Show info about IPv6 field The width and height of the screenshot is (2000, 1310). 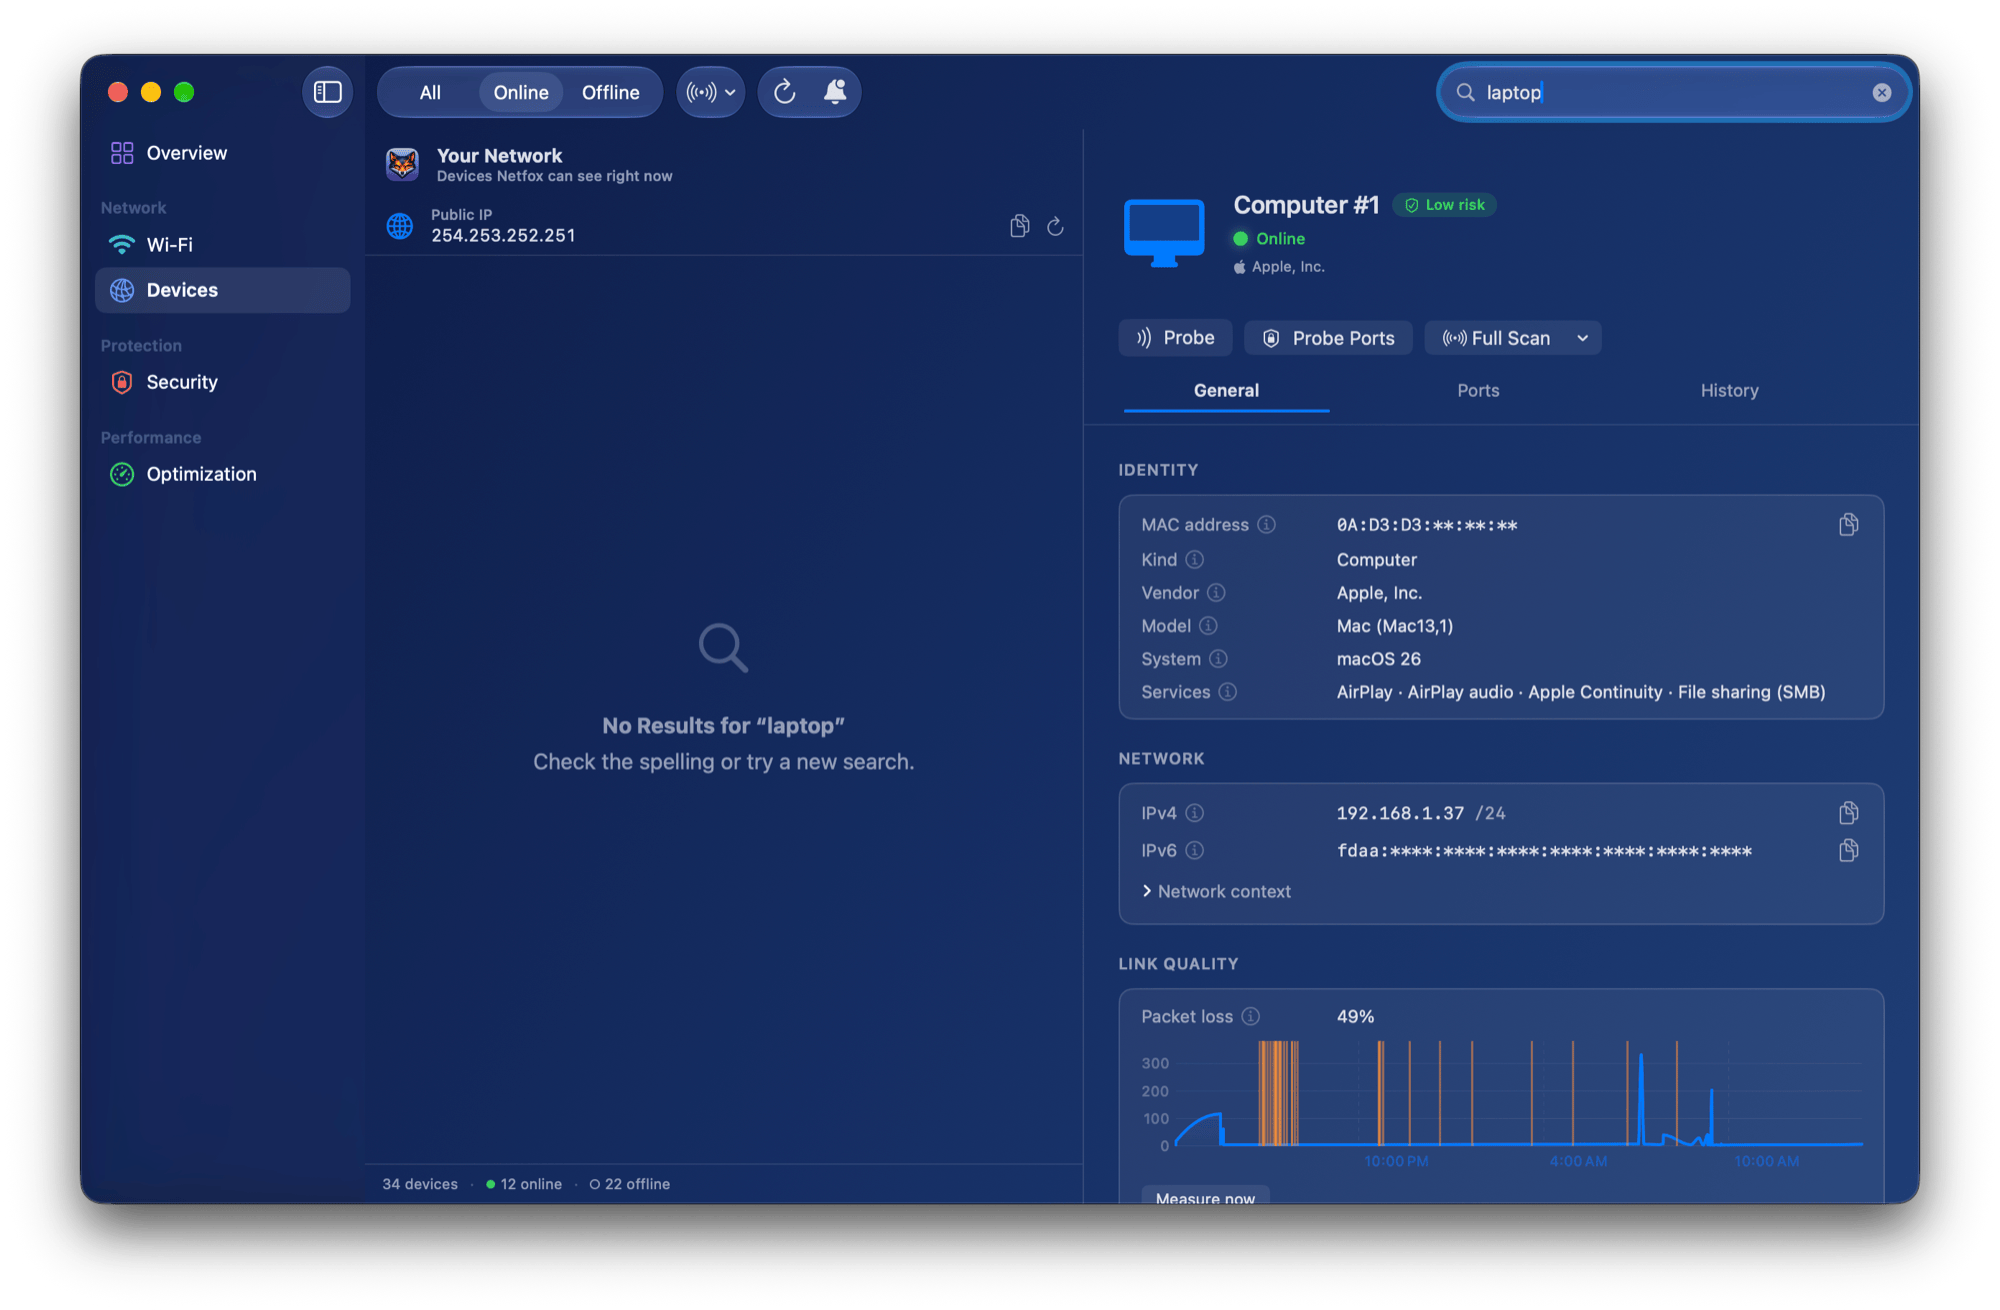(1194, 851)
